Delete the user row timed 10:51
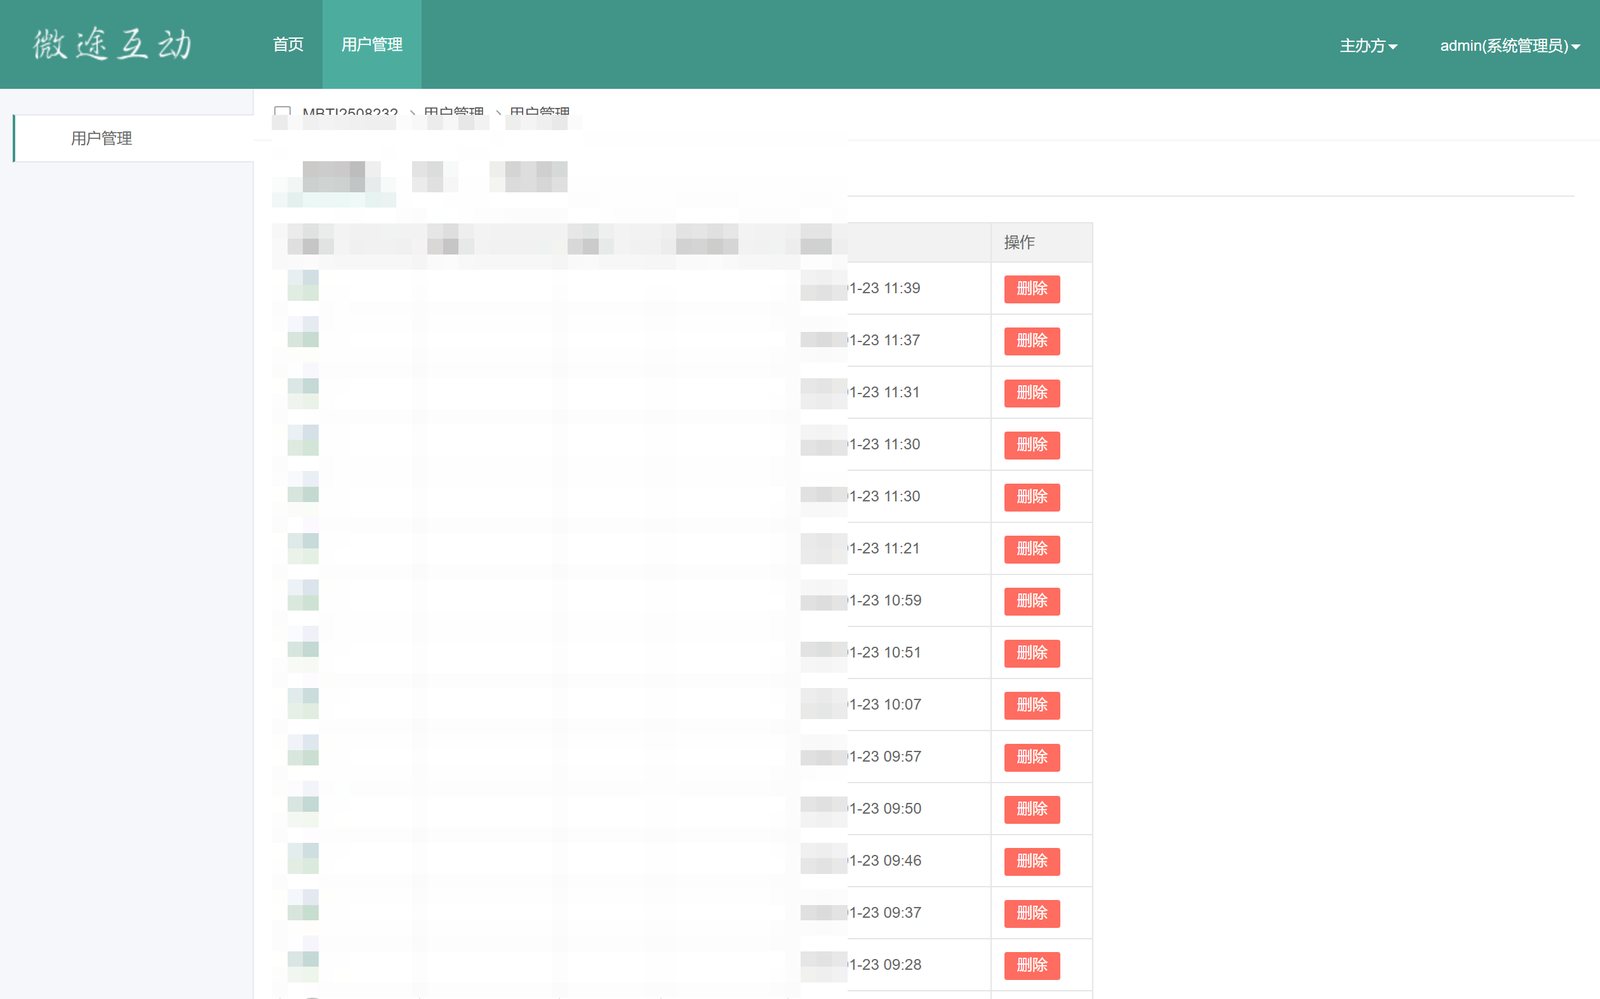The width and height of the screenshot is (1600, 999). point(1032,653)
